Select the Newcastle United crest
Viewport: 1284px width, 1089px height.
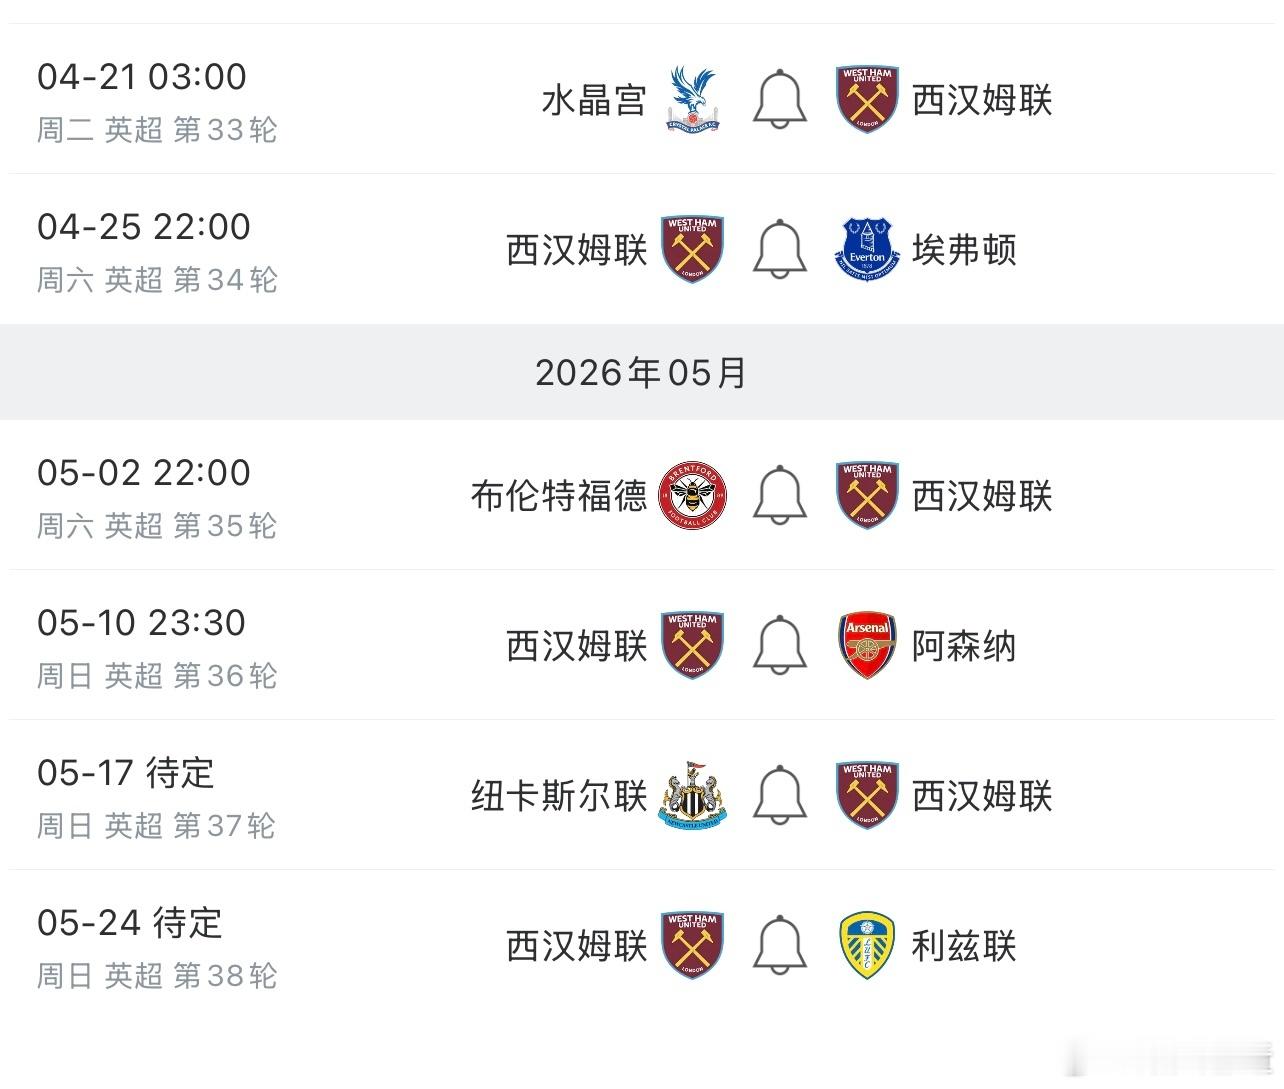[x=691, y=796]
